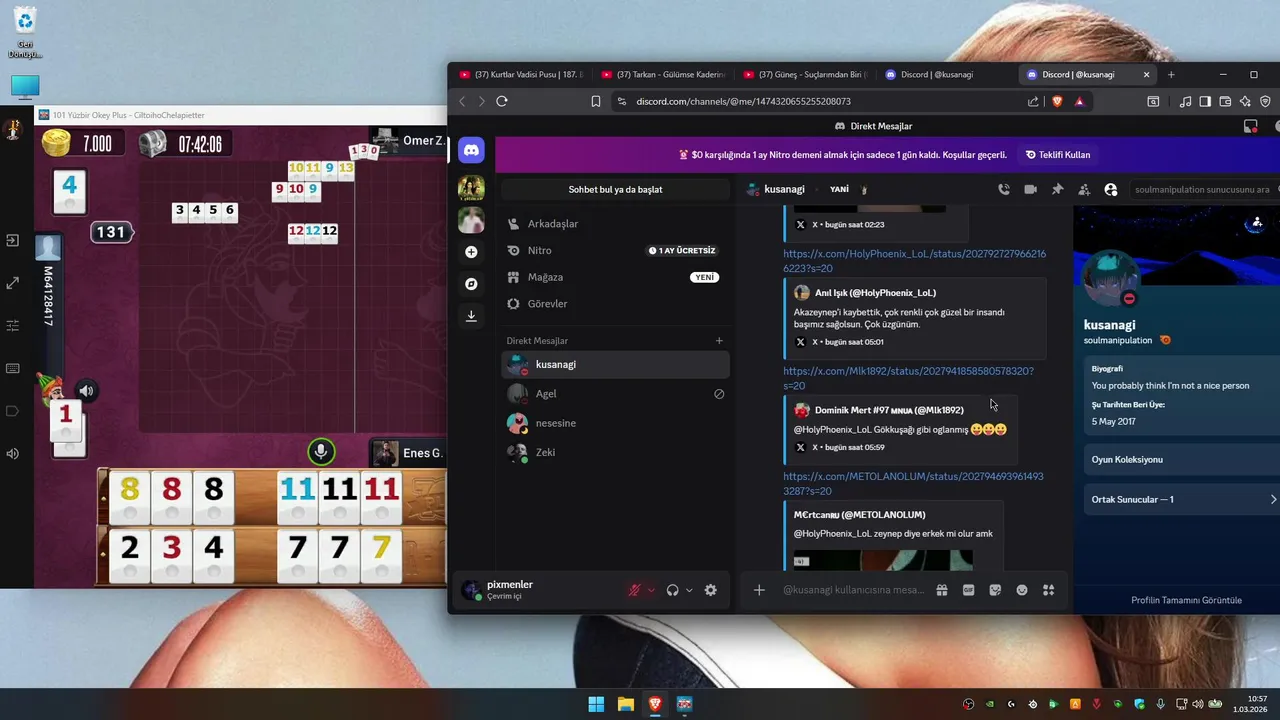Image resolution: width=1280 pixels, height=720 pixels.
Task: Open Arkadaşlar in Discord sidebar
Action: point(615,224)
